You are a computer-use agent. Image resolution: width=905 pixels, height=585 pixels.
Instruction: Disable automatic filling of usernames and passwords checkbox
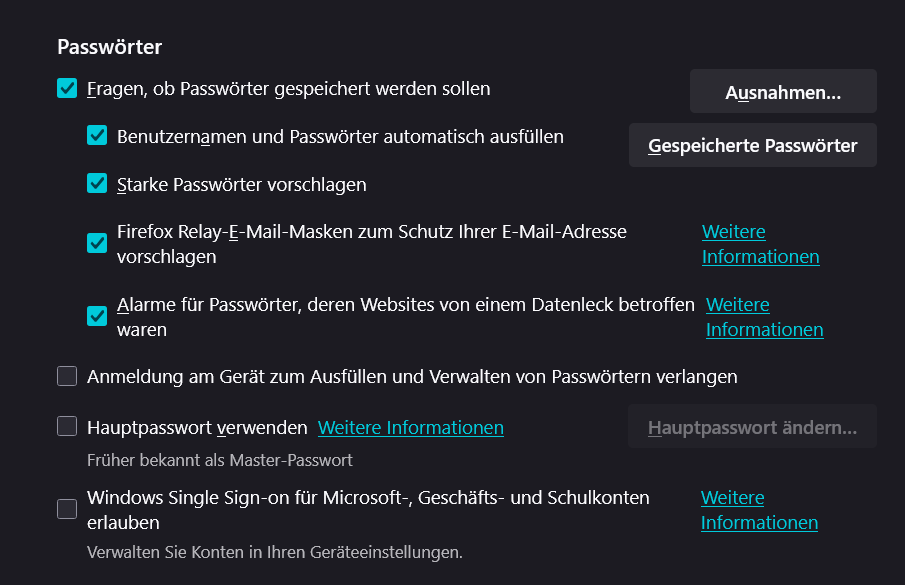click(97, 136)
